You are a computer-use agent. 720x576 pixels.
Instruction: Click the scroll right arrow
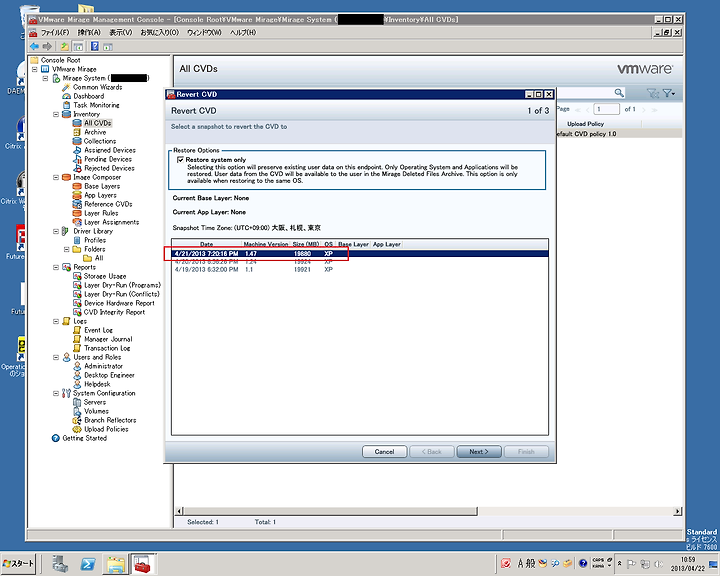pos(678,511)
